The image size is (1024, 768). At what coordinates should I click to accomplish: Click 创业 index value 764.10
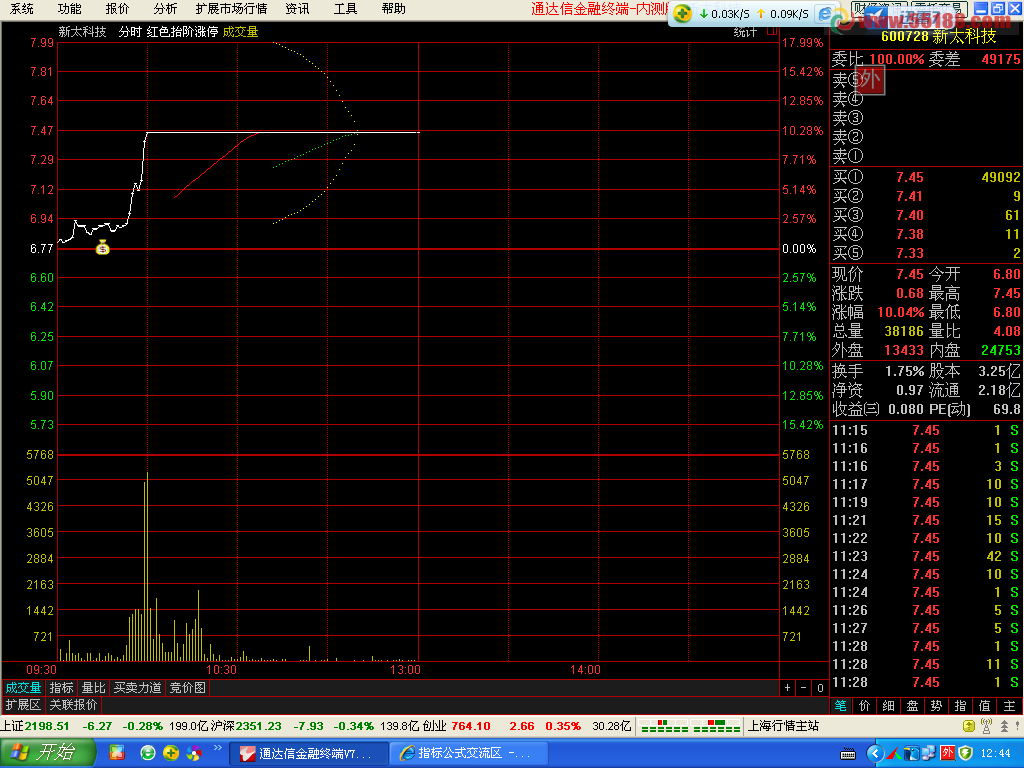[470, 726]
